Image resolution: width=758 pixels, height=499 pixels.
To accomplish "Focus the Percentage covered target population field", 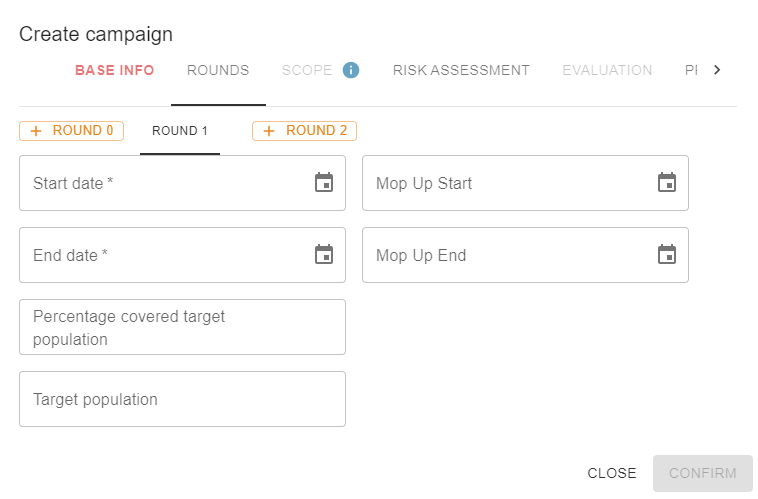I will coord(182,327).
